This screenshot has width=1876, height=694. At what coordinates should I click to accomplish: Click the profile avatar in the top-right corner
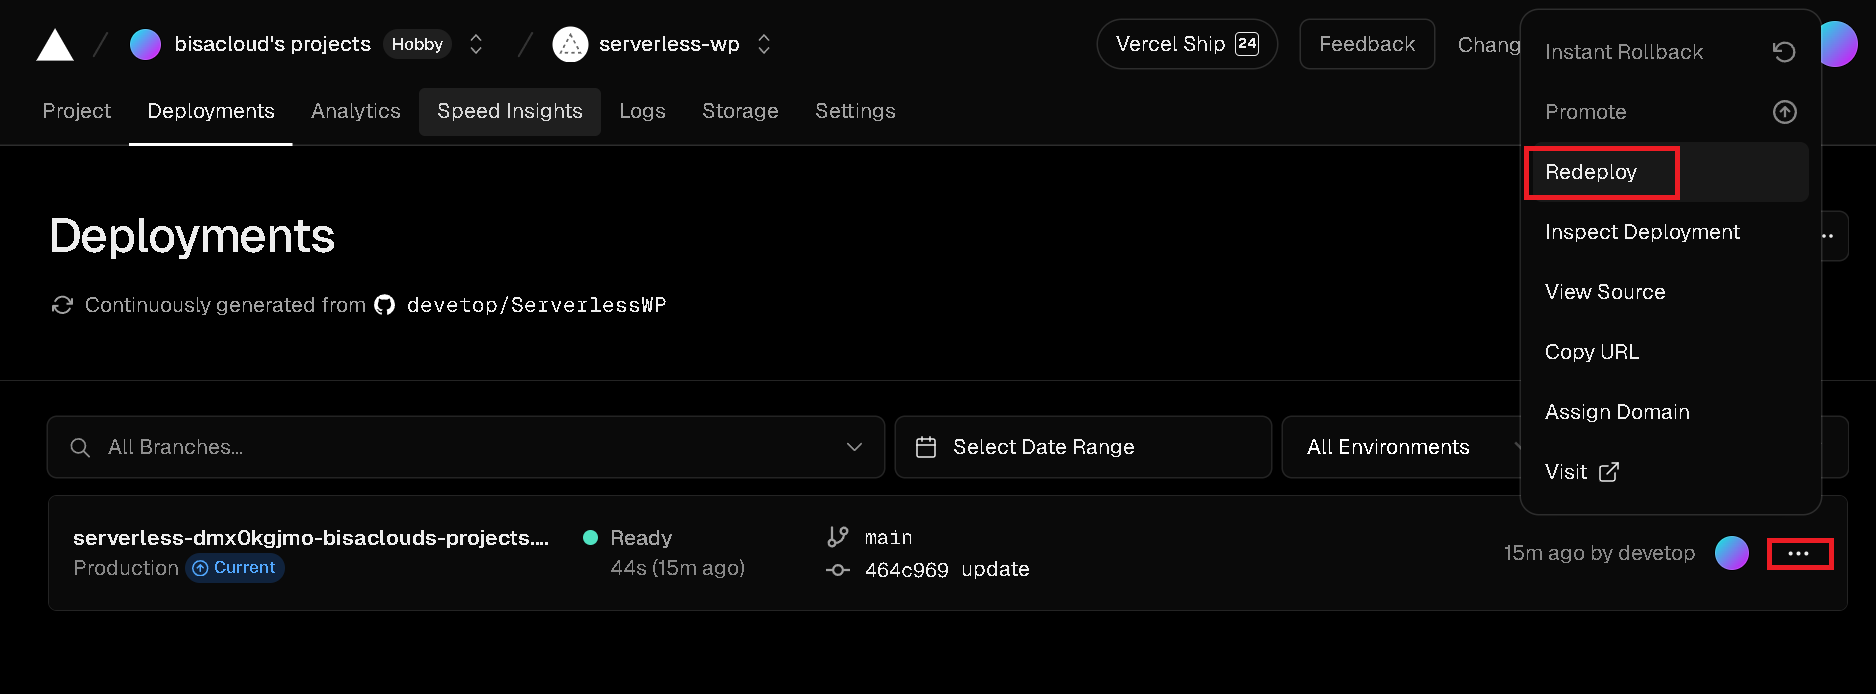tap(1838, 44)
